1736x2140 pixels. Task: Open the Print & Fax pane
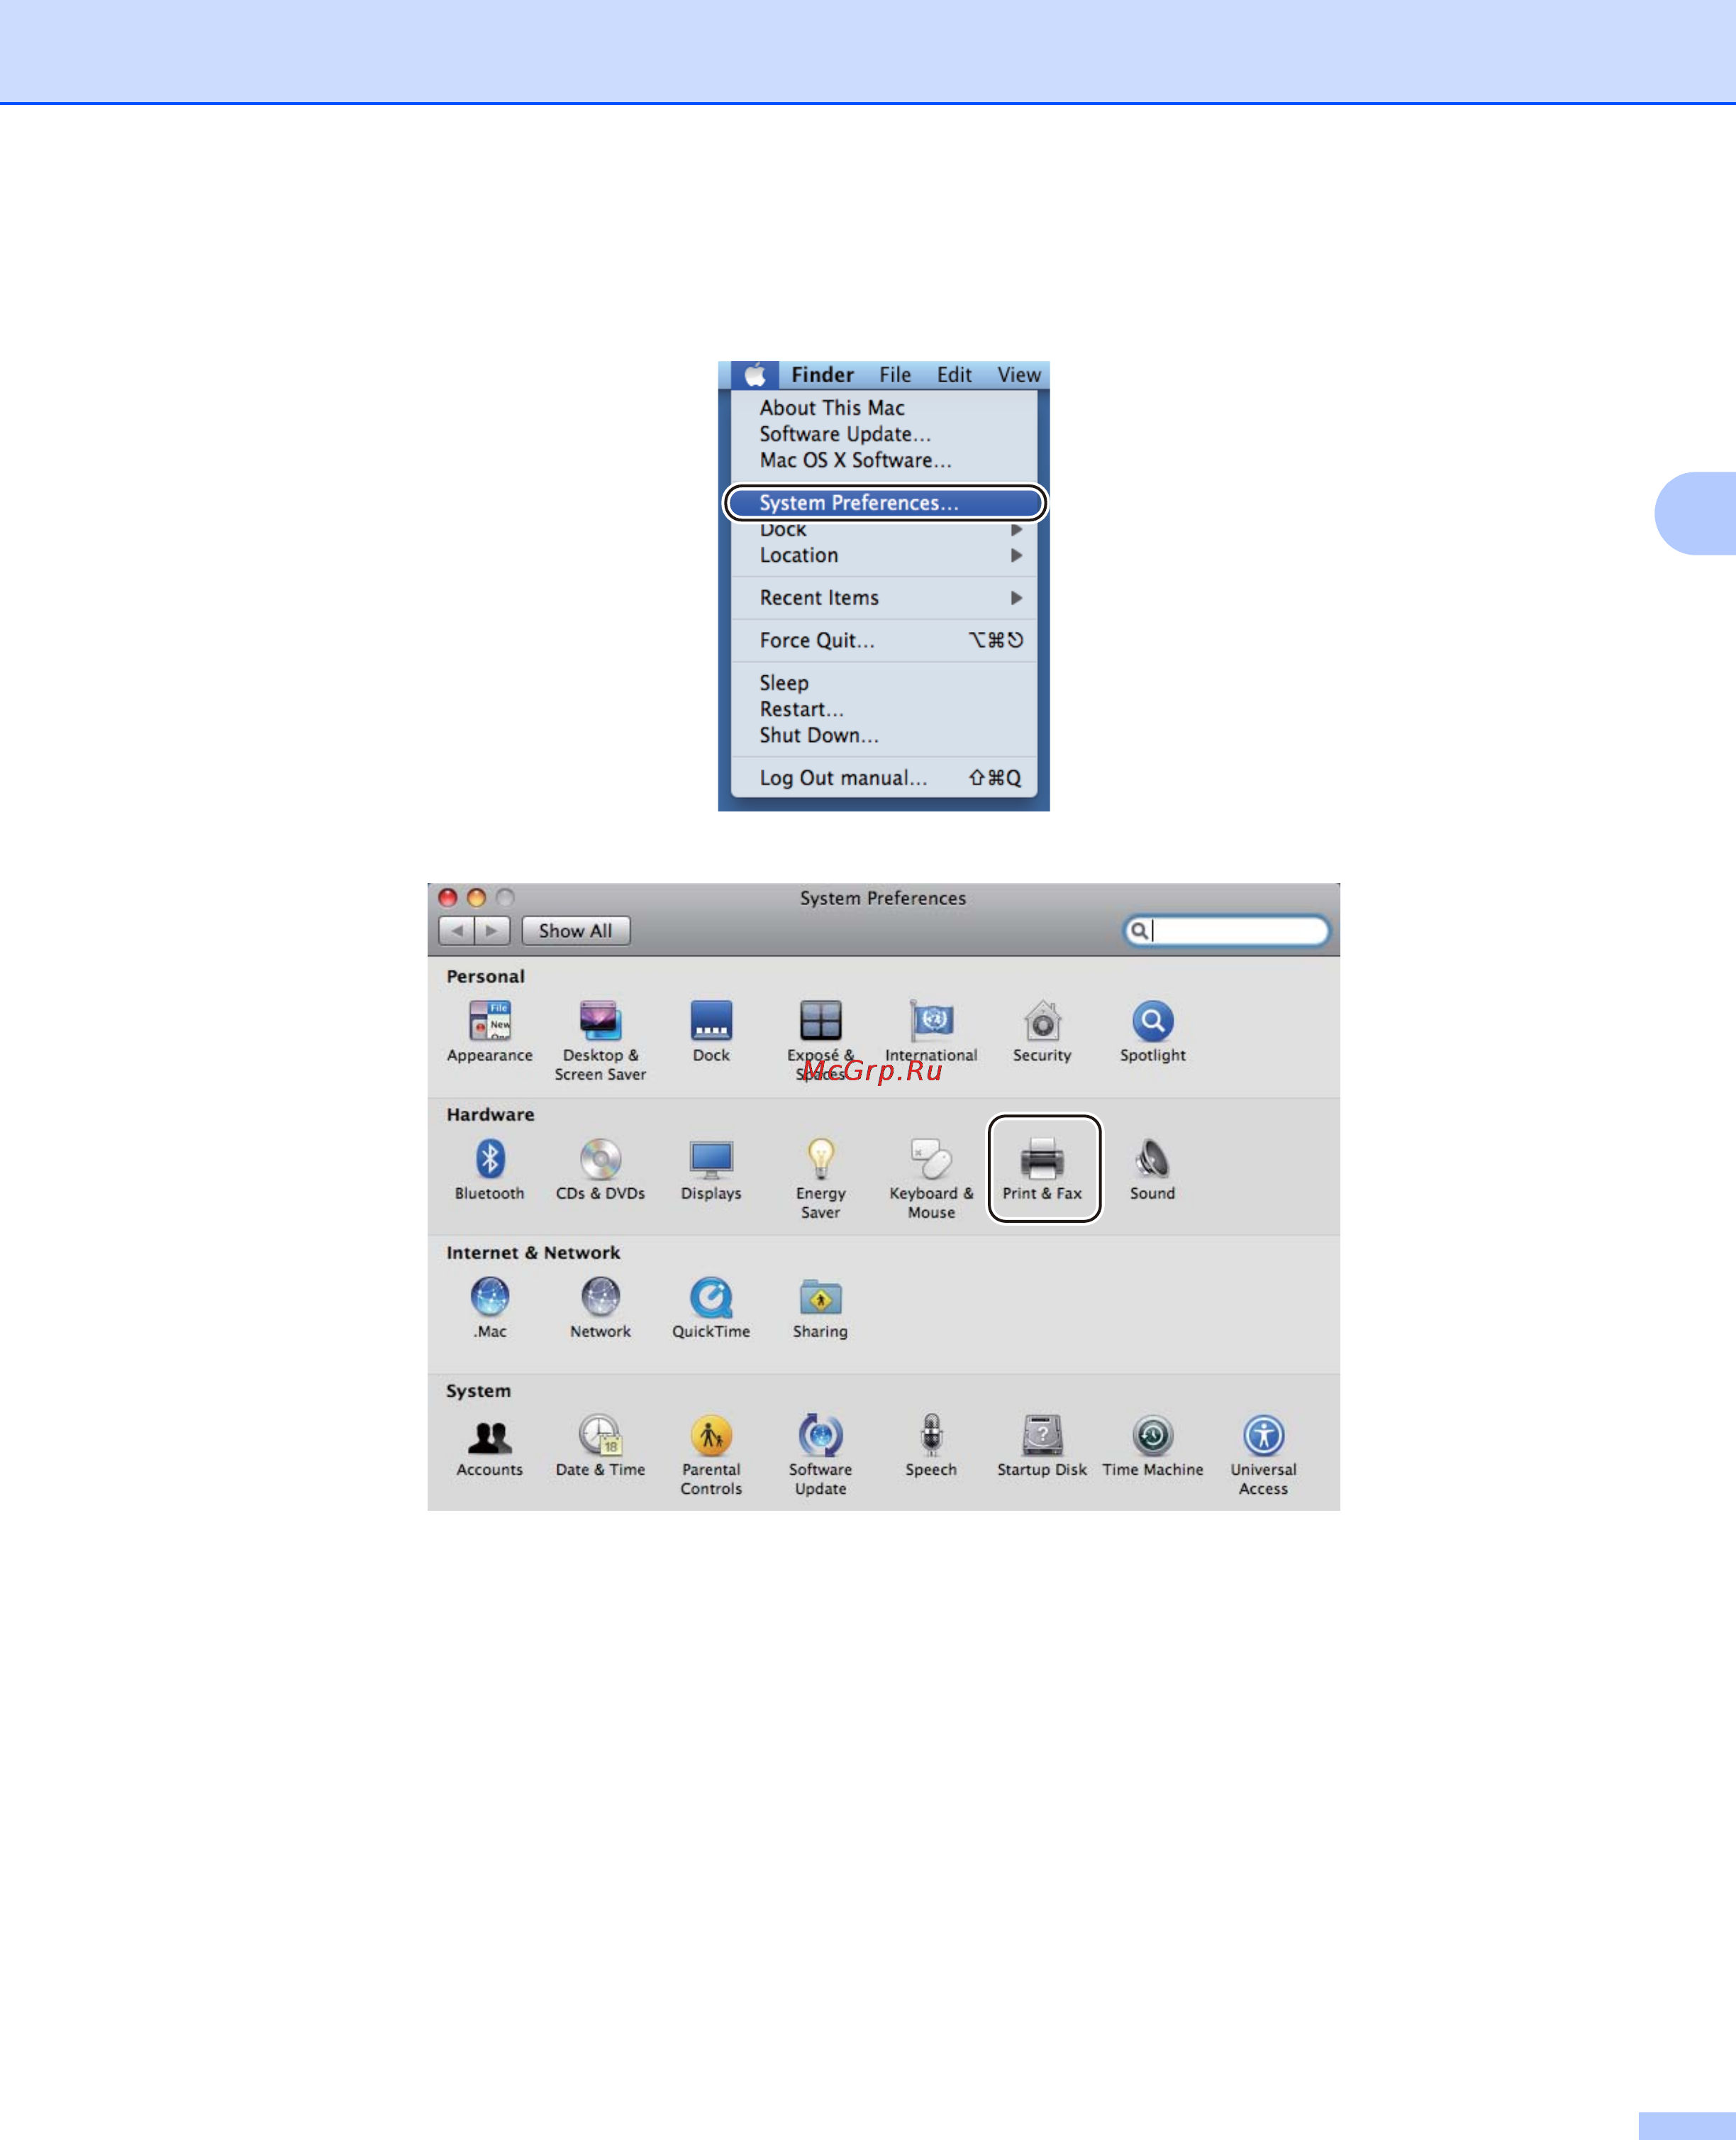1043,1168
